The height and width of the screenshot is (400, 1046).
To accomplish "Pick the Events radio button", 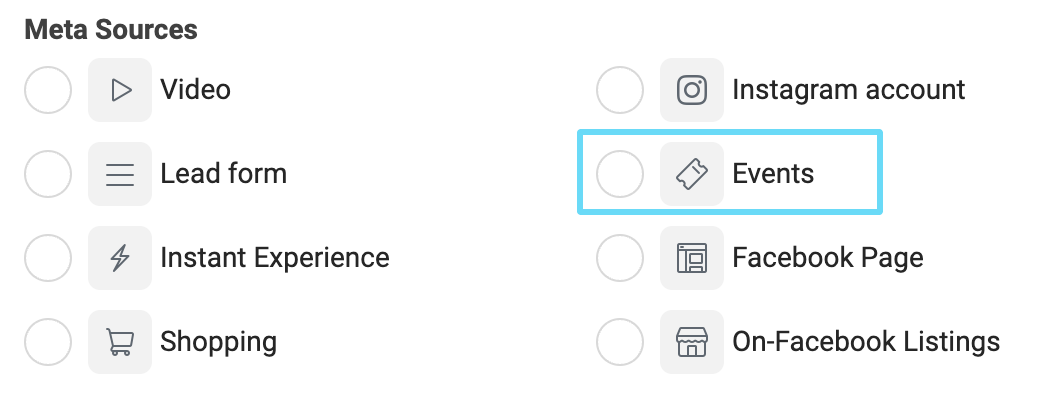I will (620, 174).
